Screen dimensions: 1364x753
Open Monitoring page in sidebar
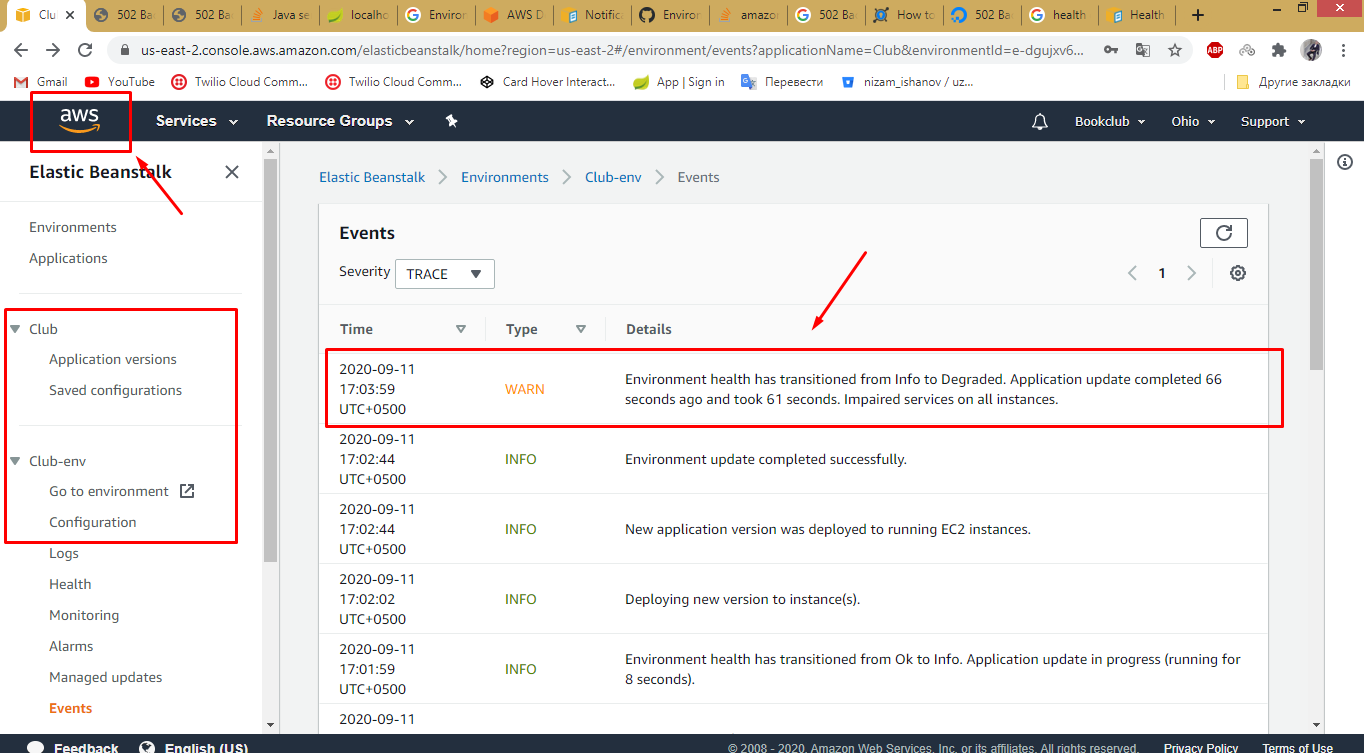click(x=84, y=615)
